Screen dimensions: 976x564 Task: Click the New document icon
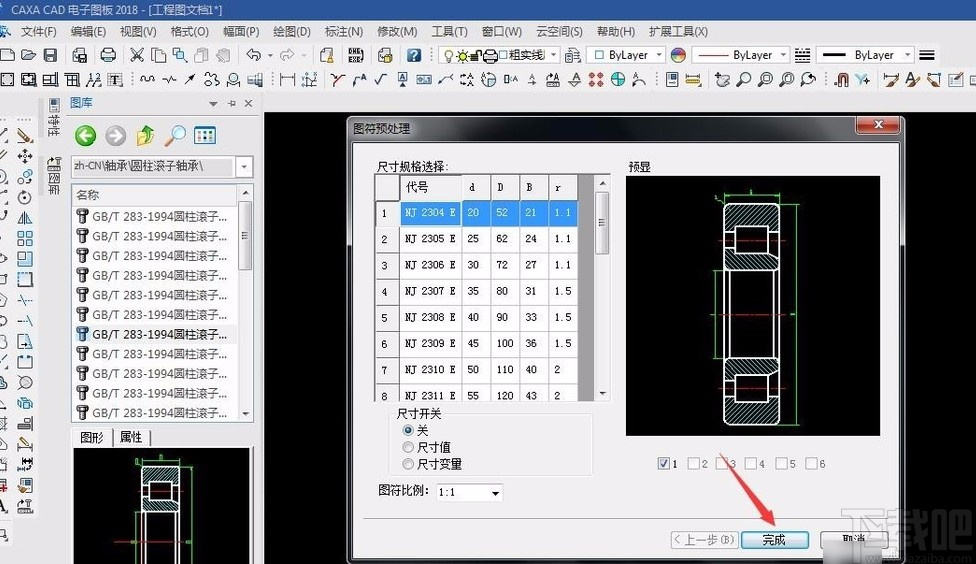[x=7, y=55]
